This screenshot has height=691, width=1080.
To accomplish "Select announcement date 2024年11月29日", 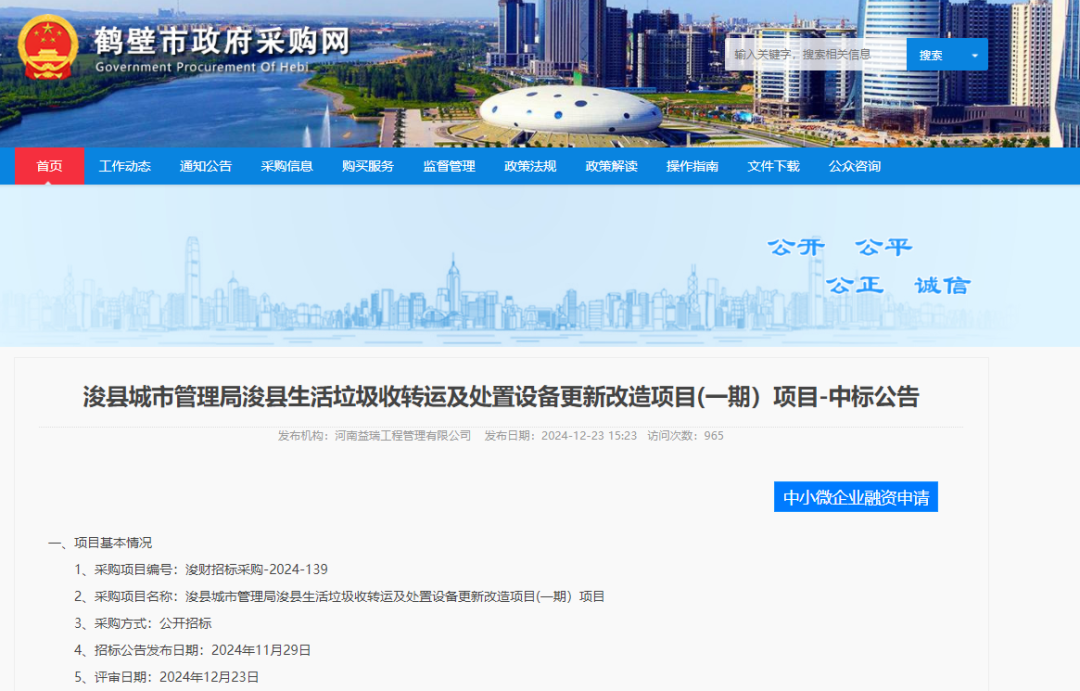I will click(x=261, y=650).
